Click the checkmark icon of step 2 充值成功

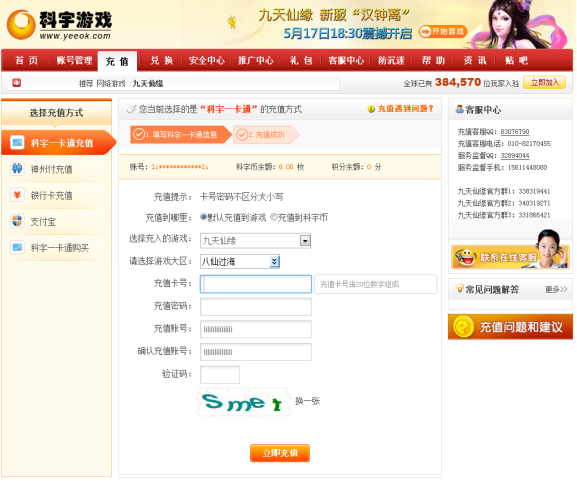click(x=242, y=135)
